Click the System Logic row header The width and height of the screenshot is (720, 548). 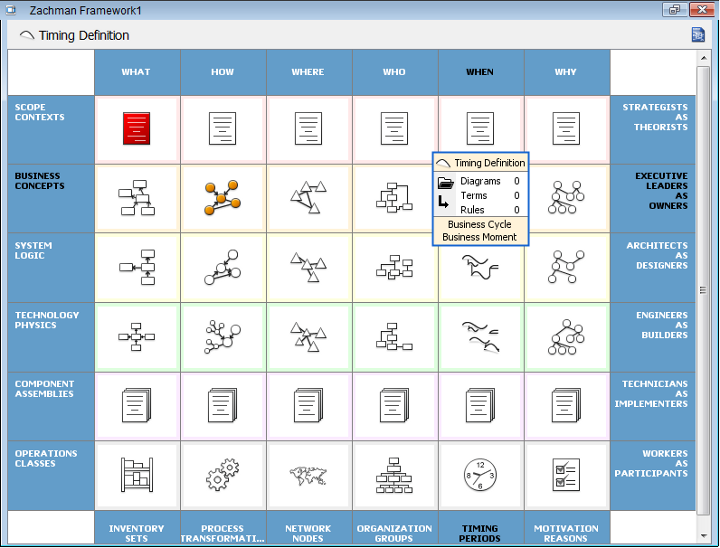51,267
